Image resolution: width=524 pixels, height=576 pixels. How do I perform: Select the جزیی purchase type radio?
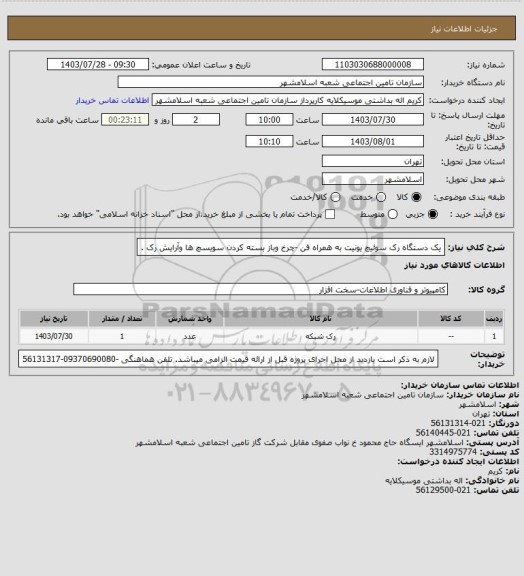(x=433, y=214)
